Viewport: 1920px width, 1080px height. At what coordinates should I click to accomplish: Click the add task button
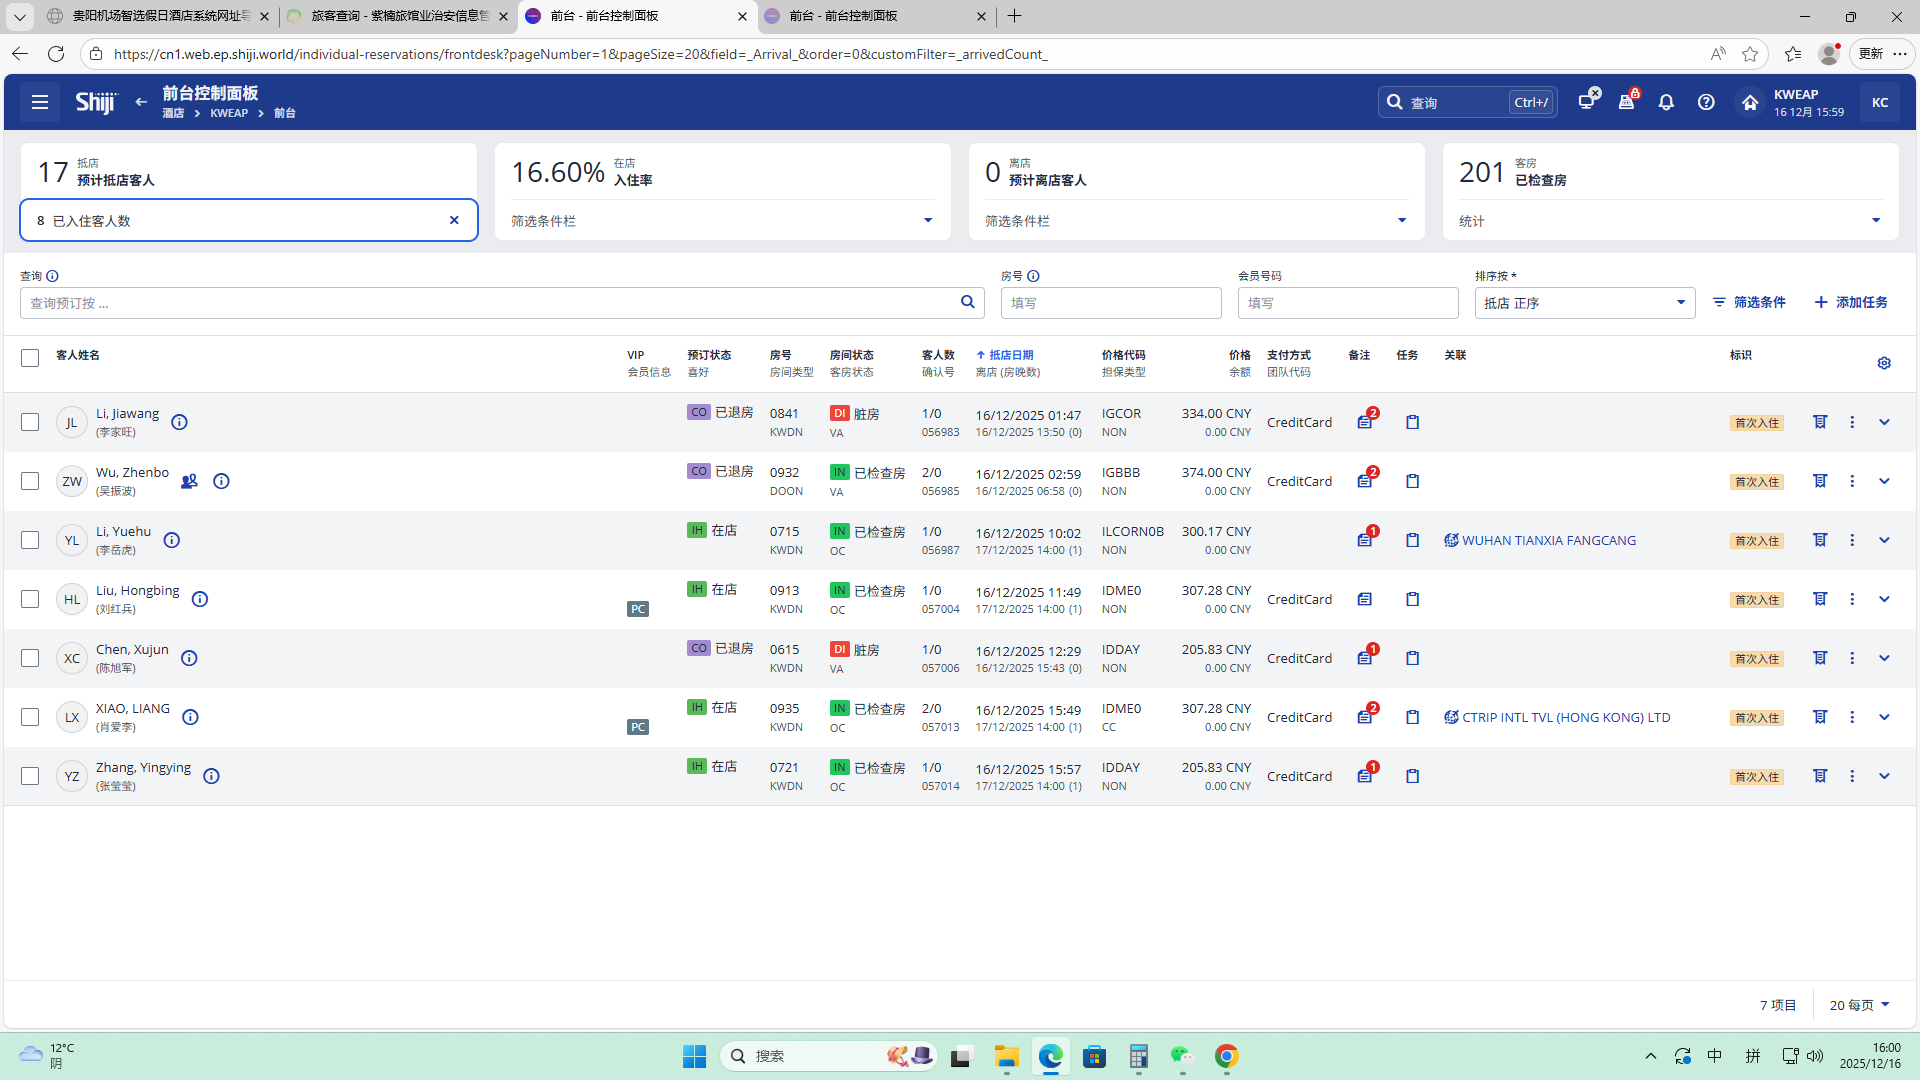point(1851,302)
